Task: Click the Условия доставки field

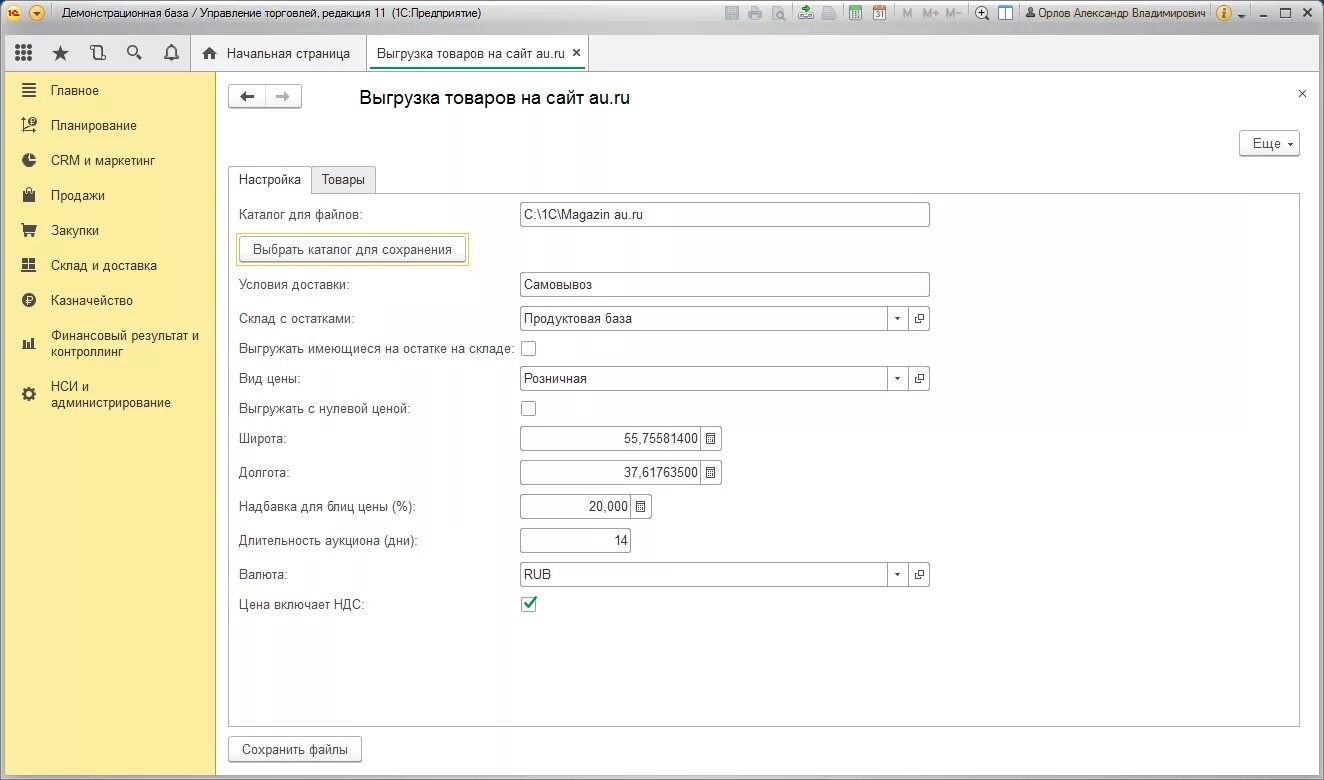Action: point(725,284)
